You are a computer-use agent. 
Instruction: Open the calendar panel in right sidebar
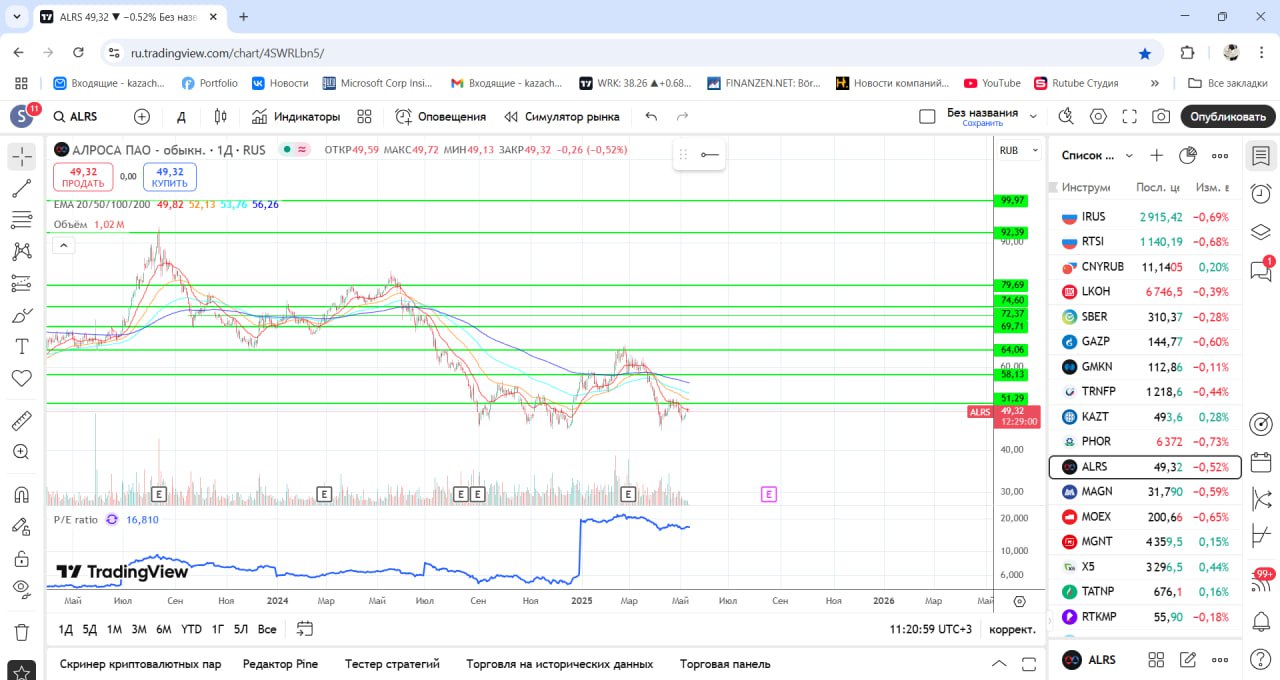[1260, 462]
